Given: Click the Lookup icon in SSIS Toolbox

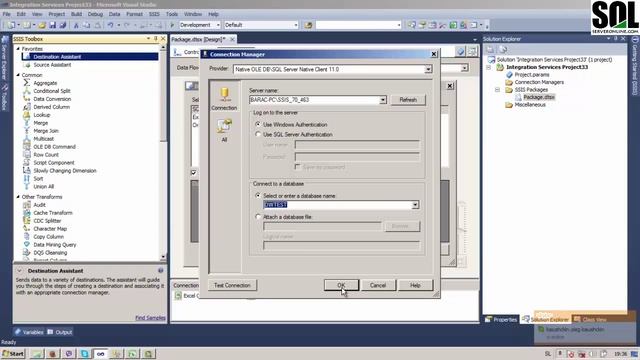Looking at the screenshot, I should point(27,115).
